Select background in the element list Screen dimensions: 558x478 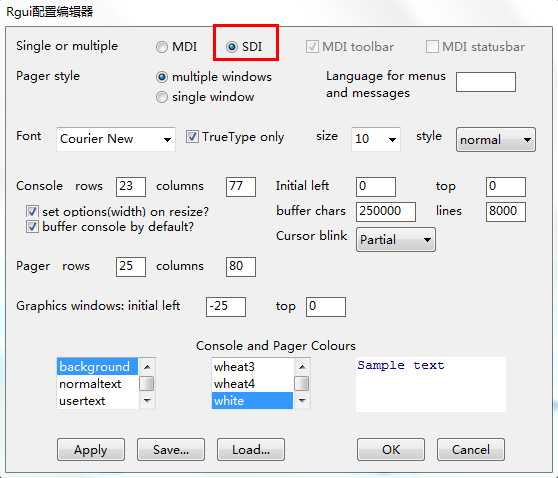point(97,367)
